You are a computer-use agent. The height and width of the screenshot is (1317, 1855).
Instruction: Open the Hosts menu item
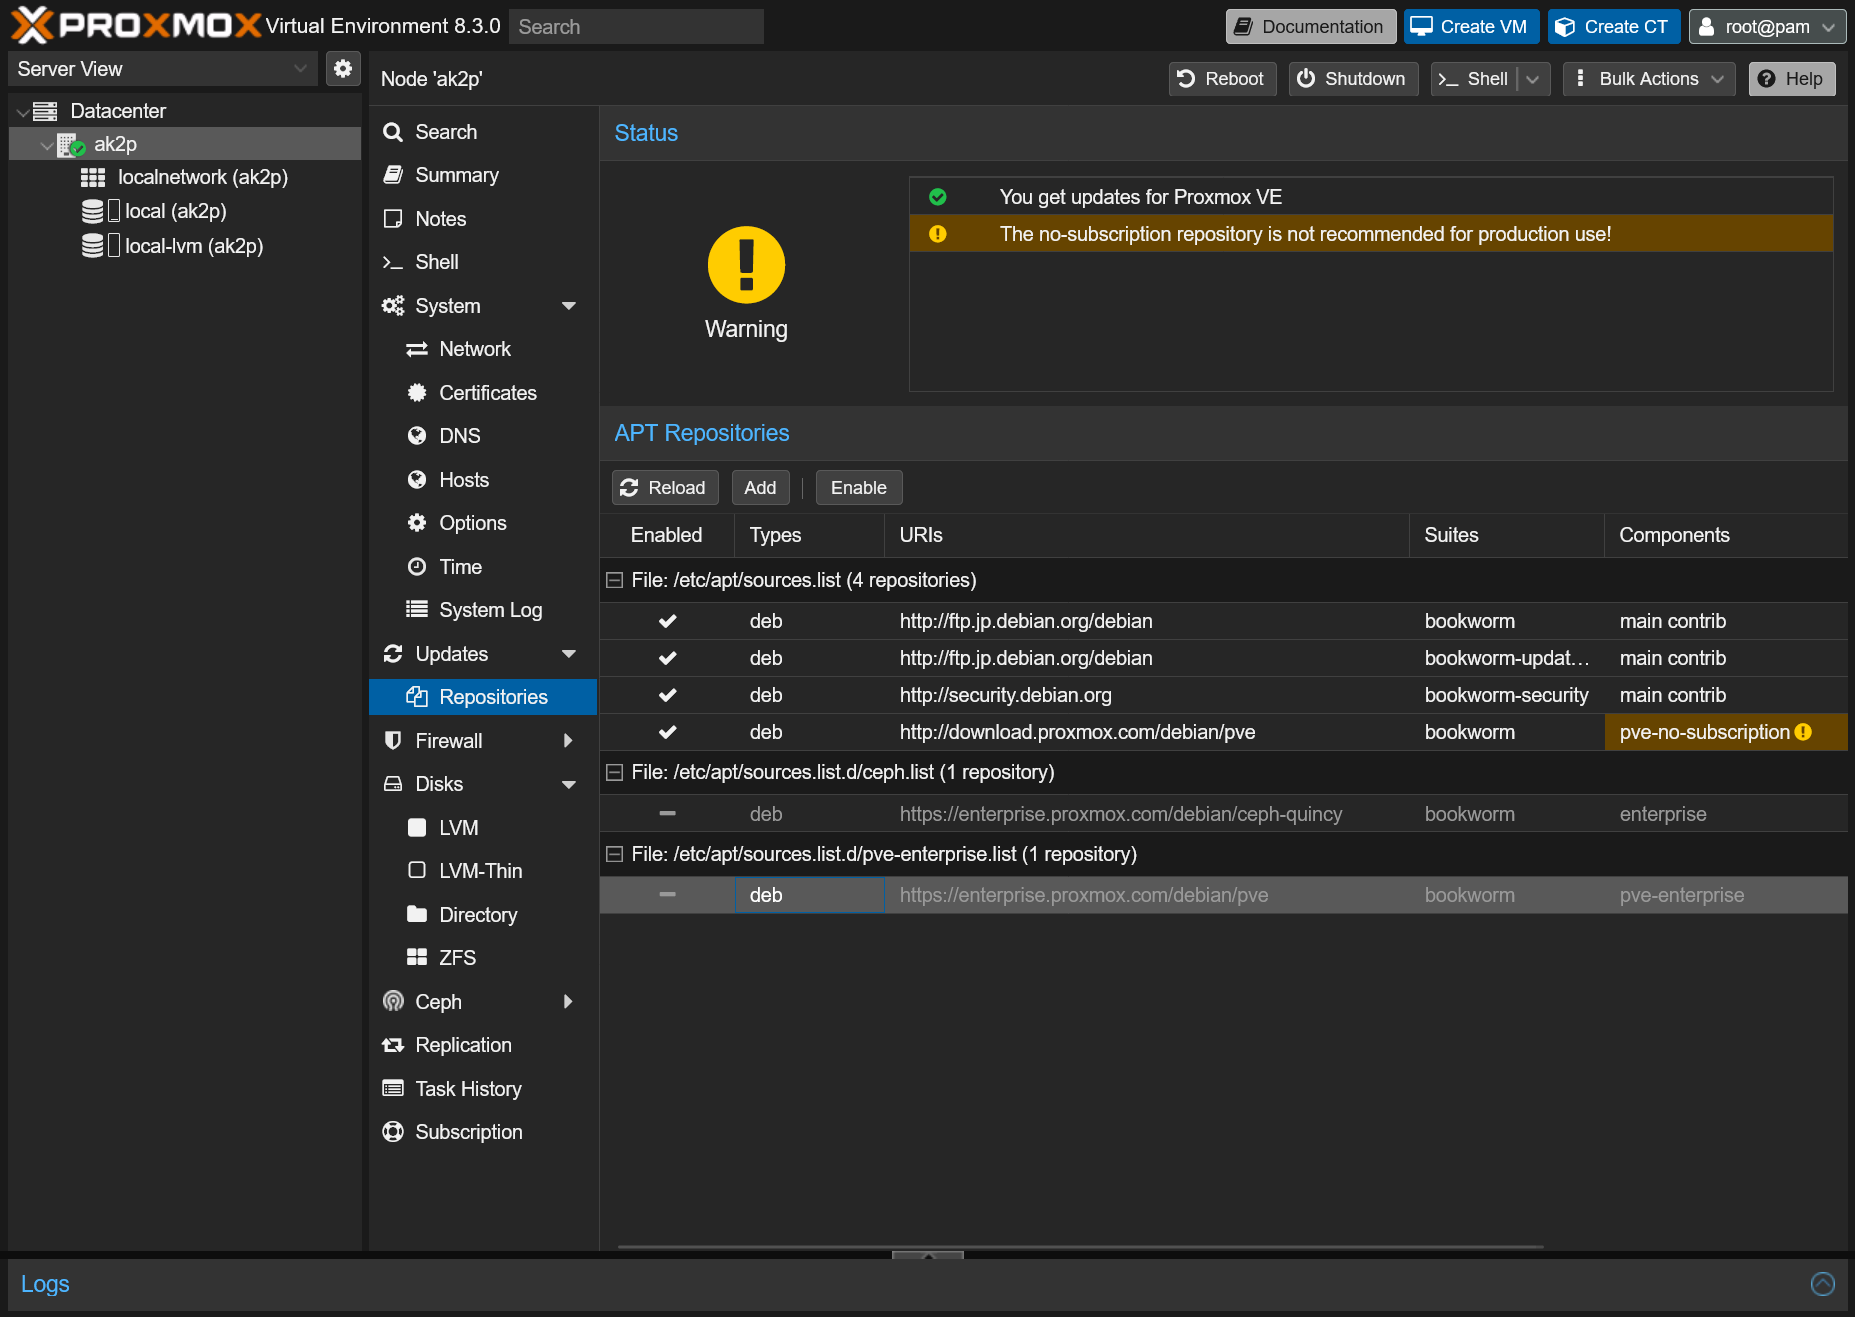(x=483, y=480)
